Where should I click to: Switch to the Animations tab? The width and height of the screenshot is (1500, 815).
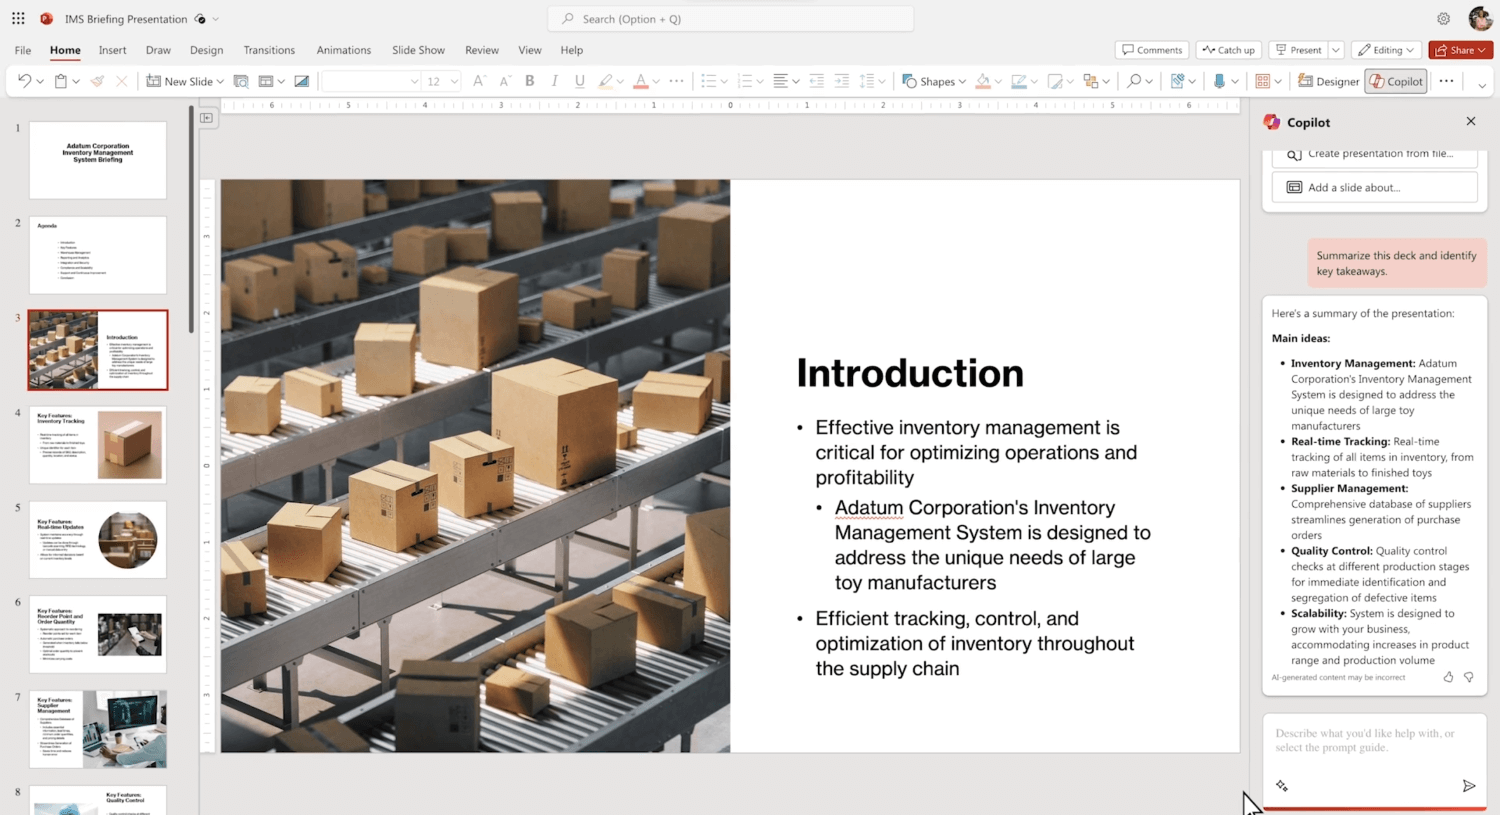click(343, 50)
